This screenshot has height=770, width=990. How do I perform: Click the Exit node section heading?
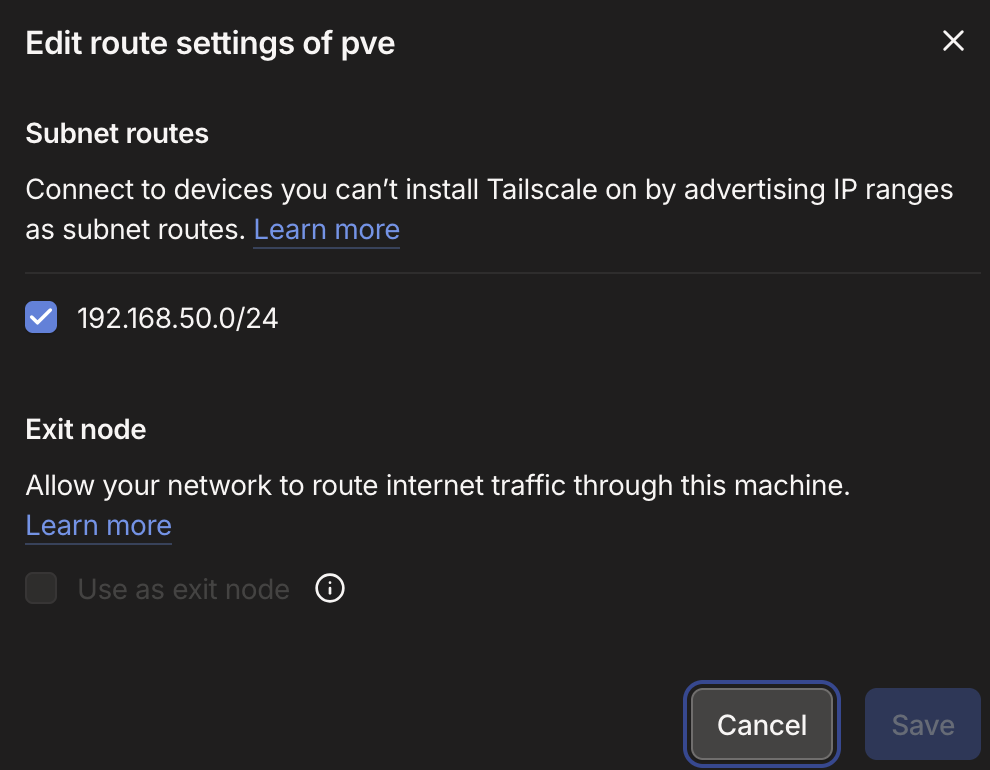click(85, 429)
